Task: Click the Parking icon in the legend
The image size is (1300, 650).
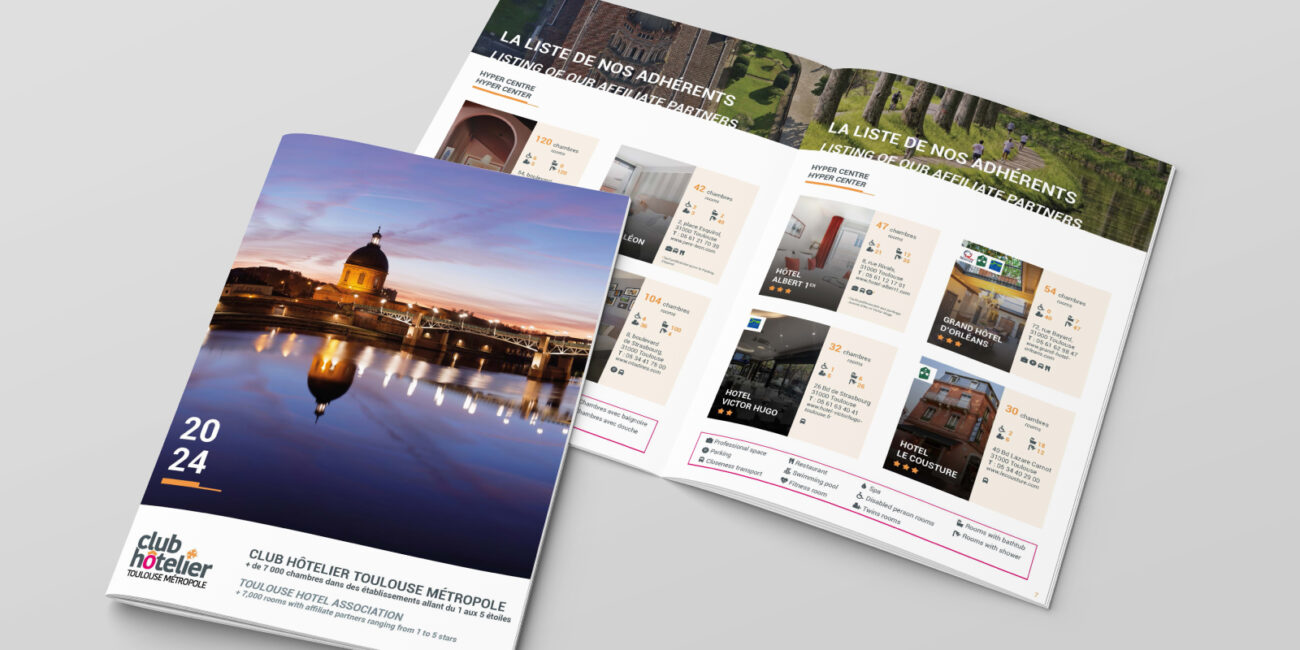Action: pyautogui.click(x=704, y=451)
